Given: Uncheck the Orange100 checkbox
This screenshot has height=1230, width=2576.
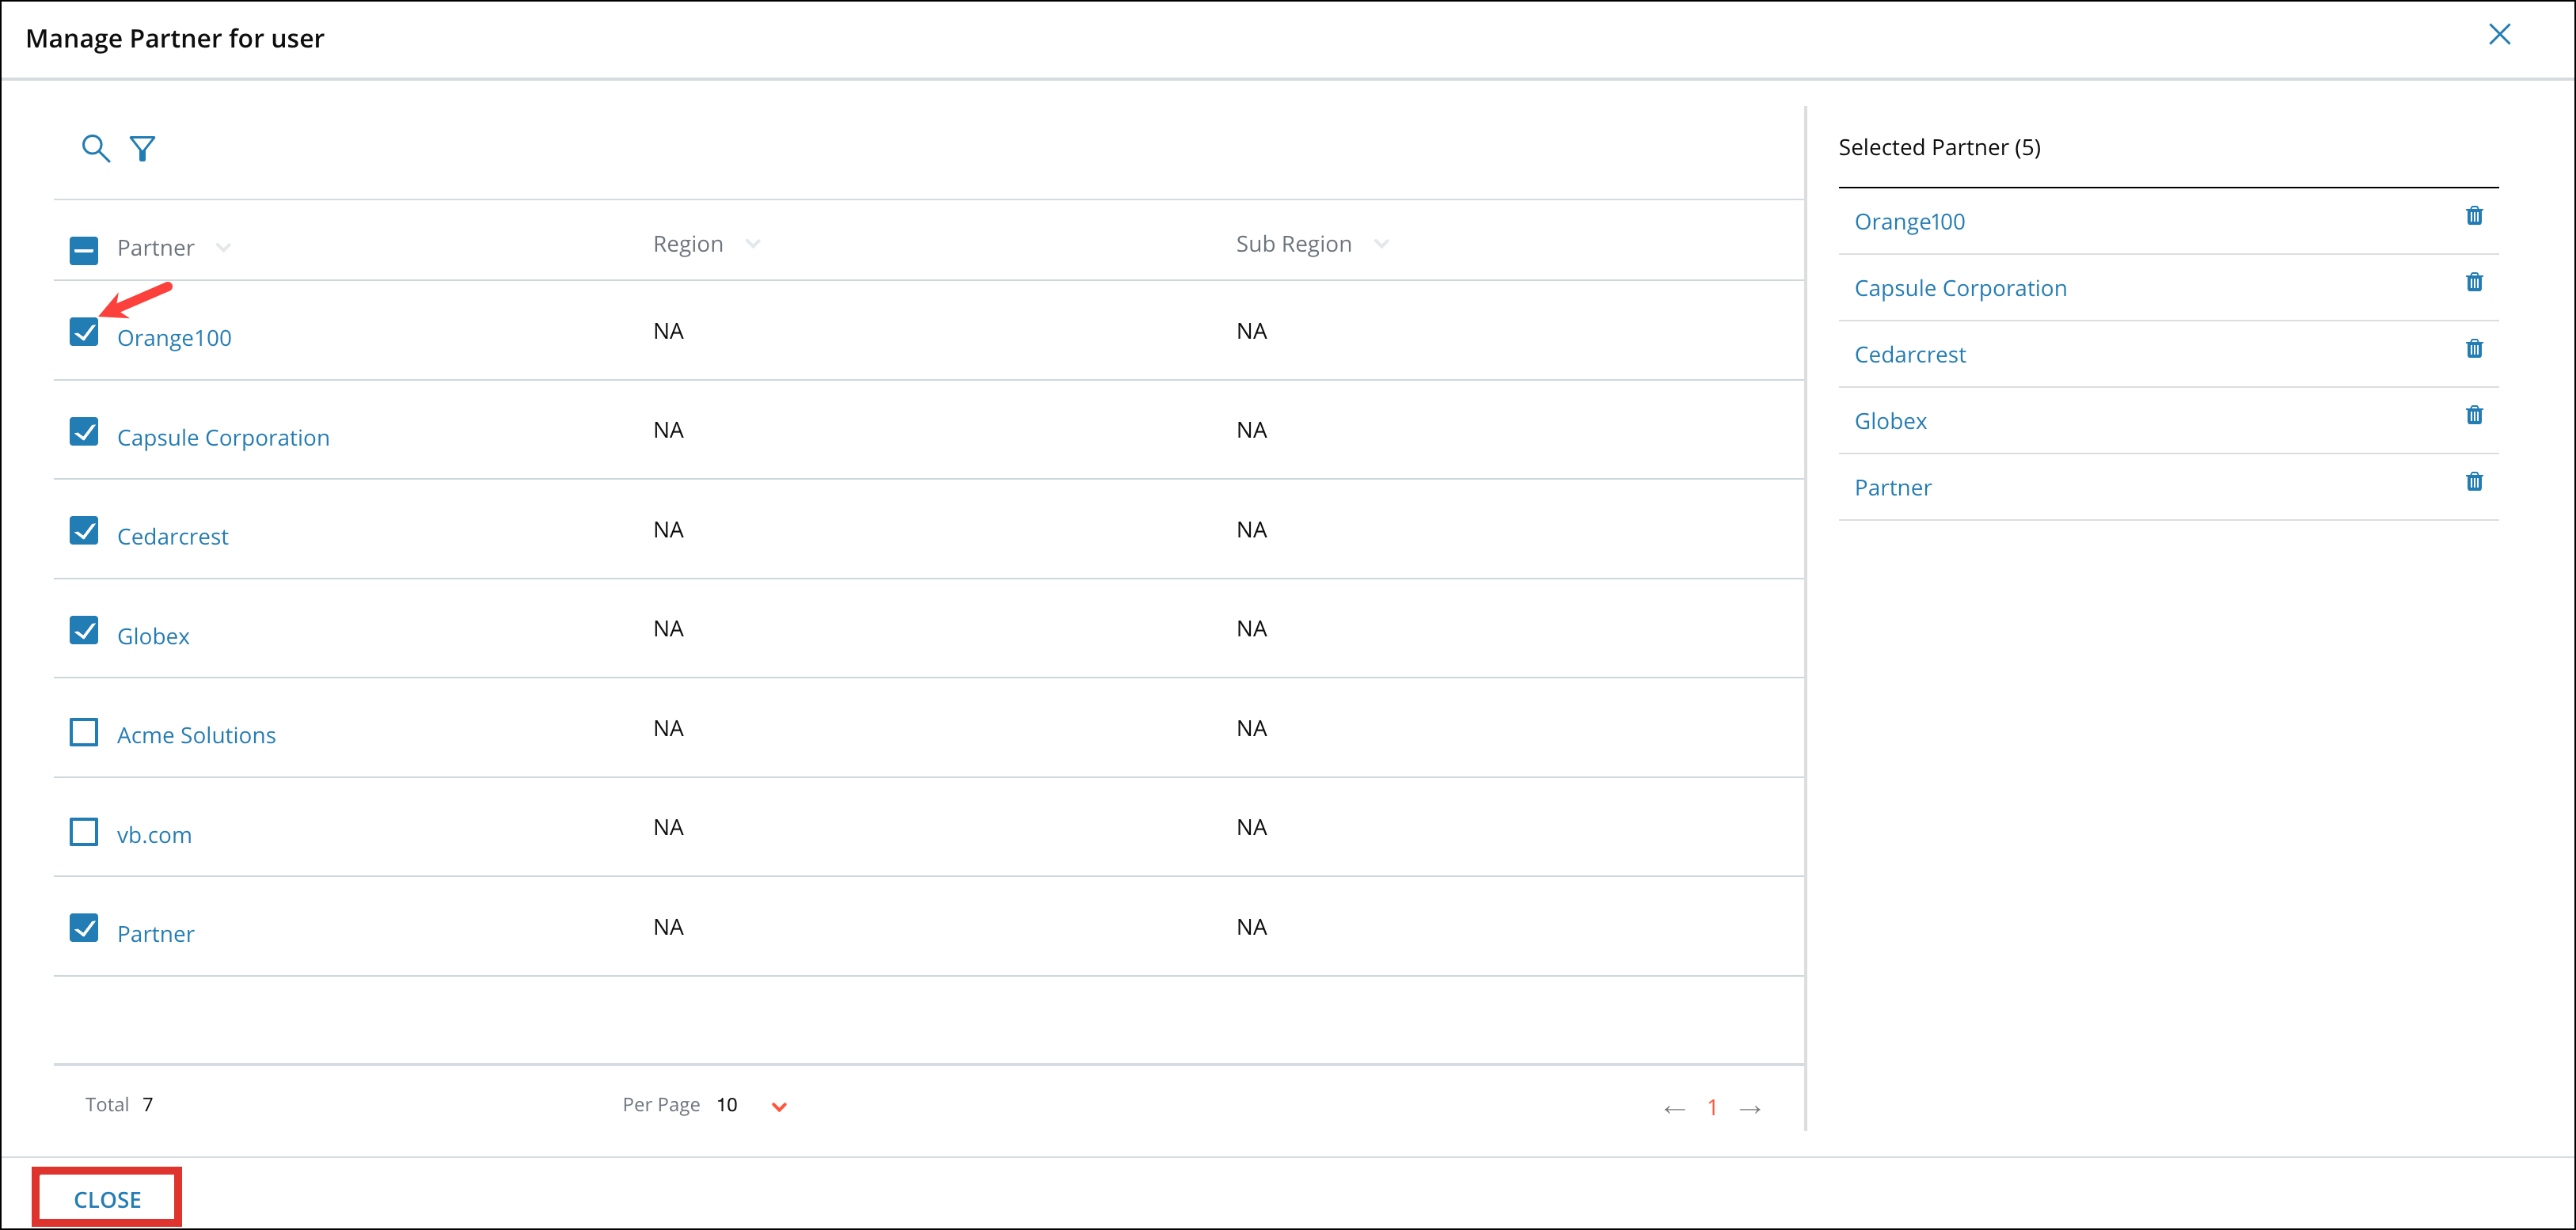Looking at the screenshot, I should [x=84, y=331].
